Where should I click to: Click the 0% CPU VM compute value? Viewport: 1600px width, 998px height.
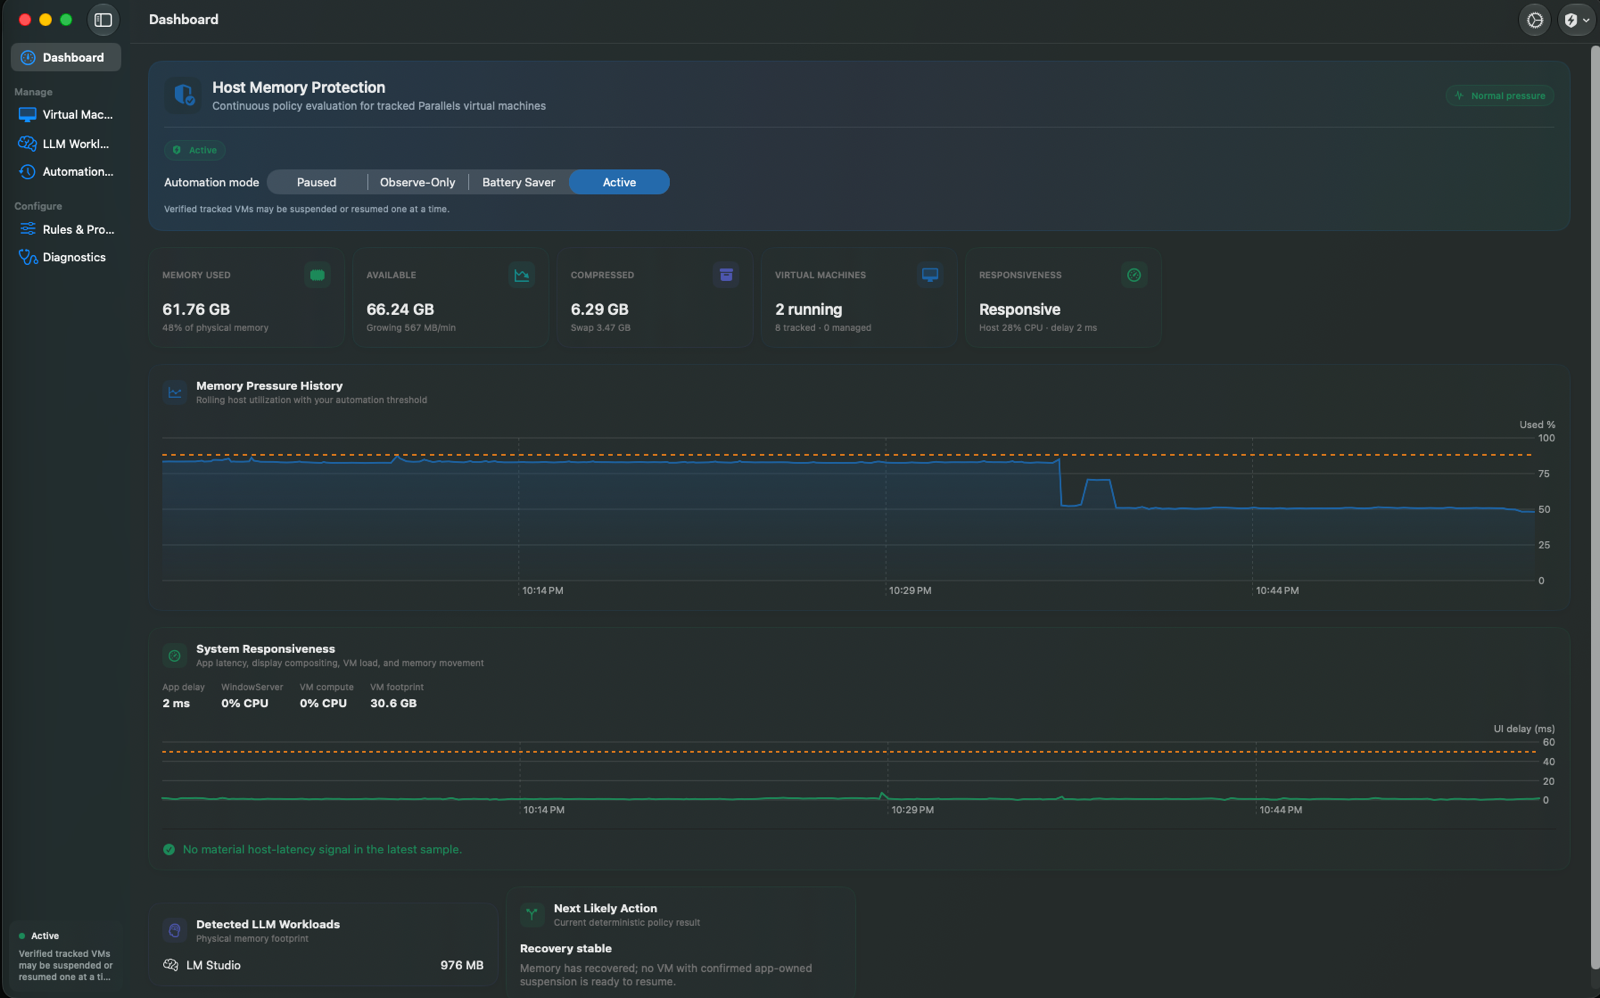click(x=323, y=704)
